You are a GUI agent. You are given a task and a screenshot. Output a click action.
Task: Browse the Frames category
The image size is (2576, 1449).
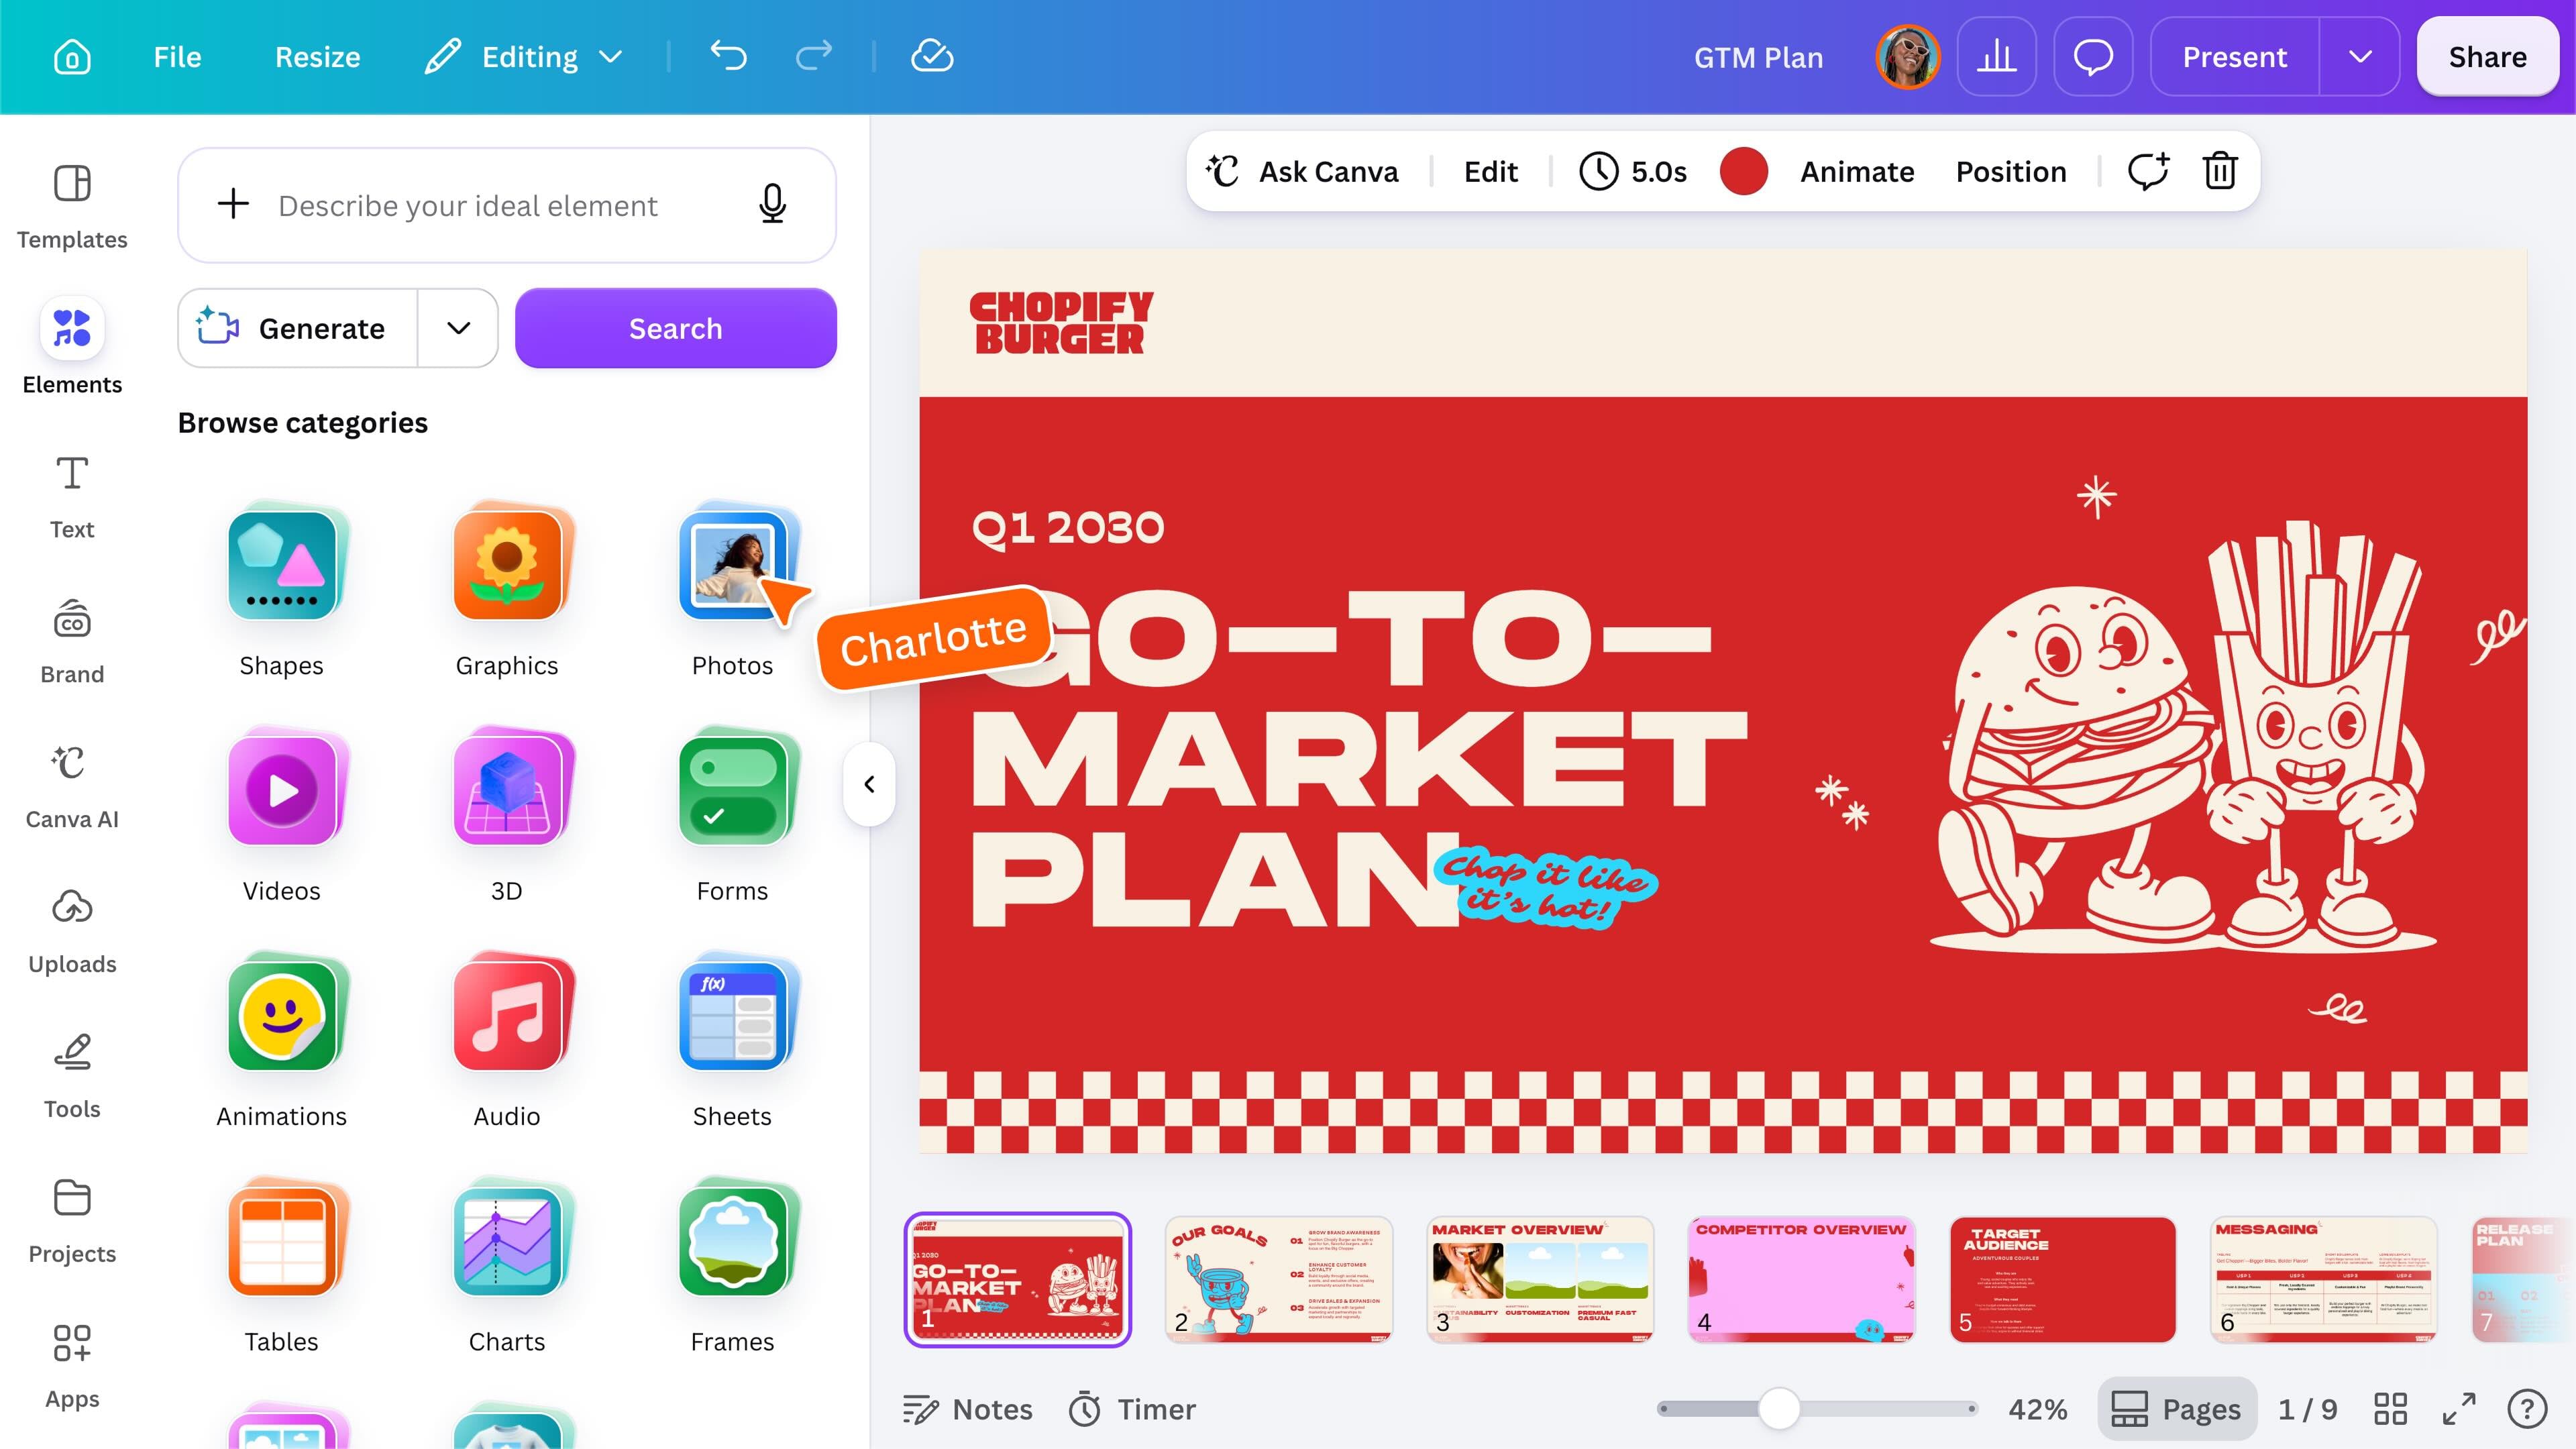732,1265
